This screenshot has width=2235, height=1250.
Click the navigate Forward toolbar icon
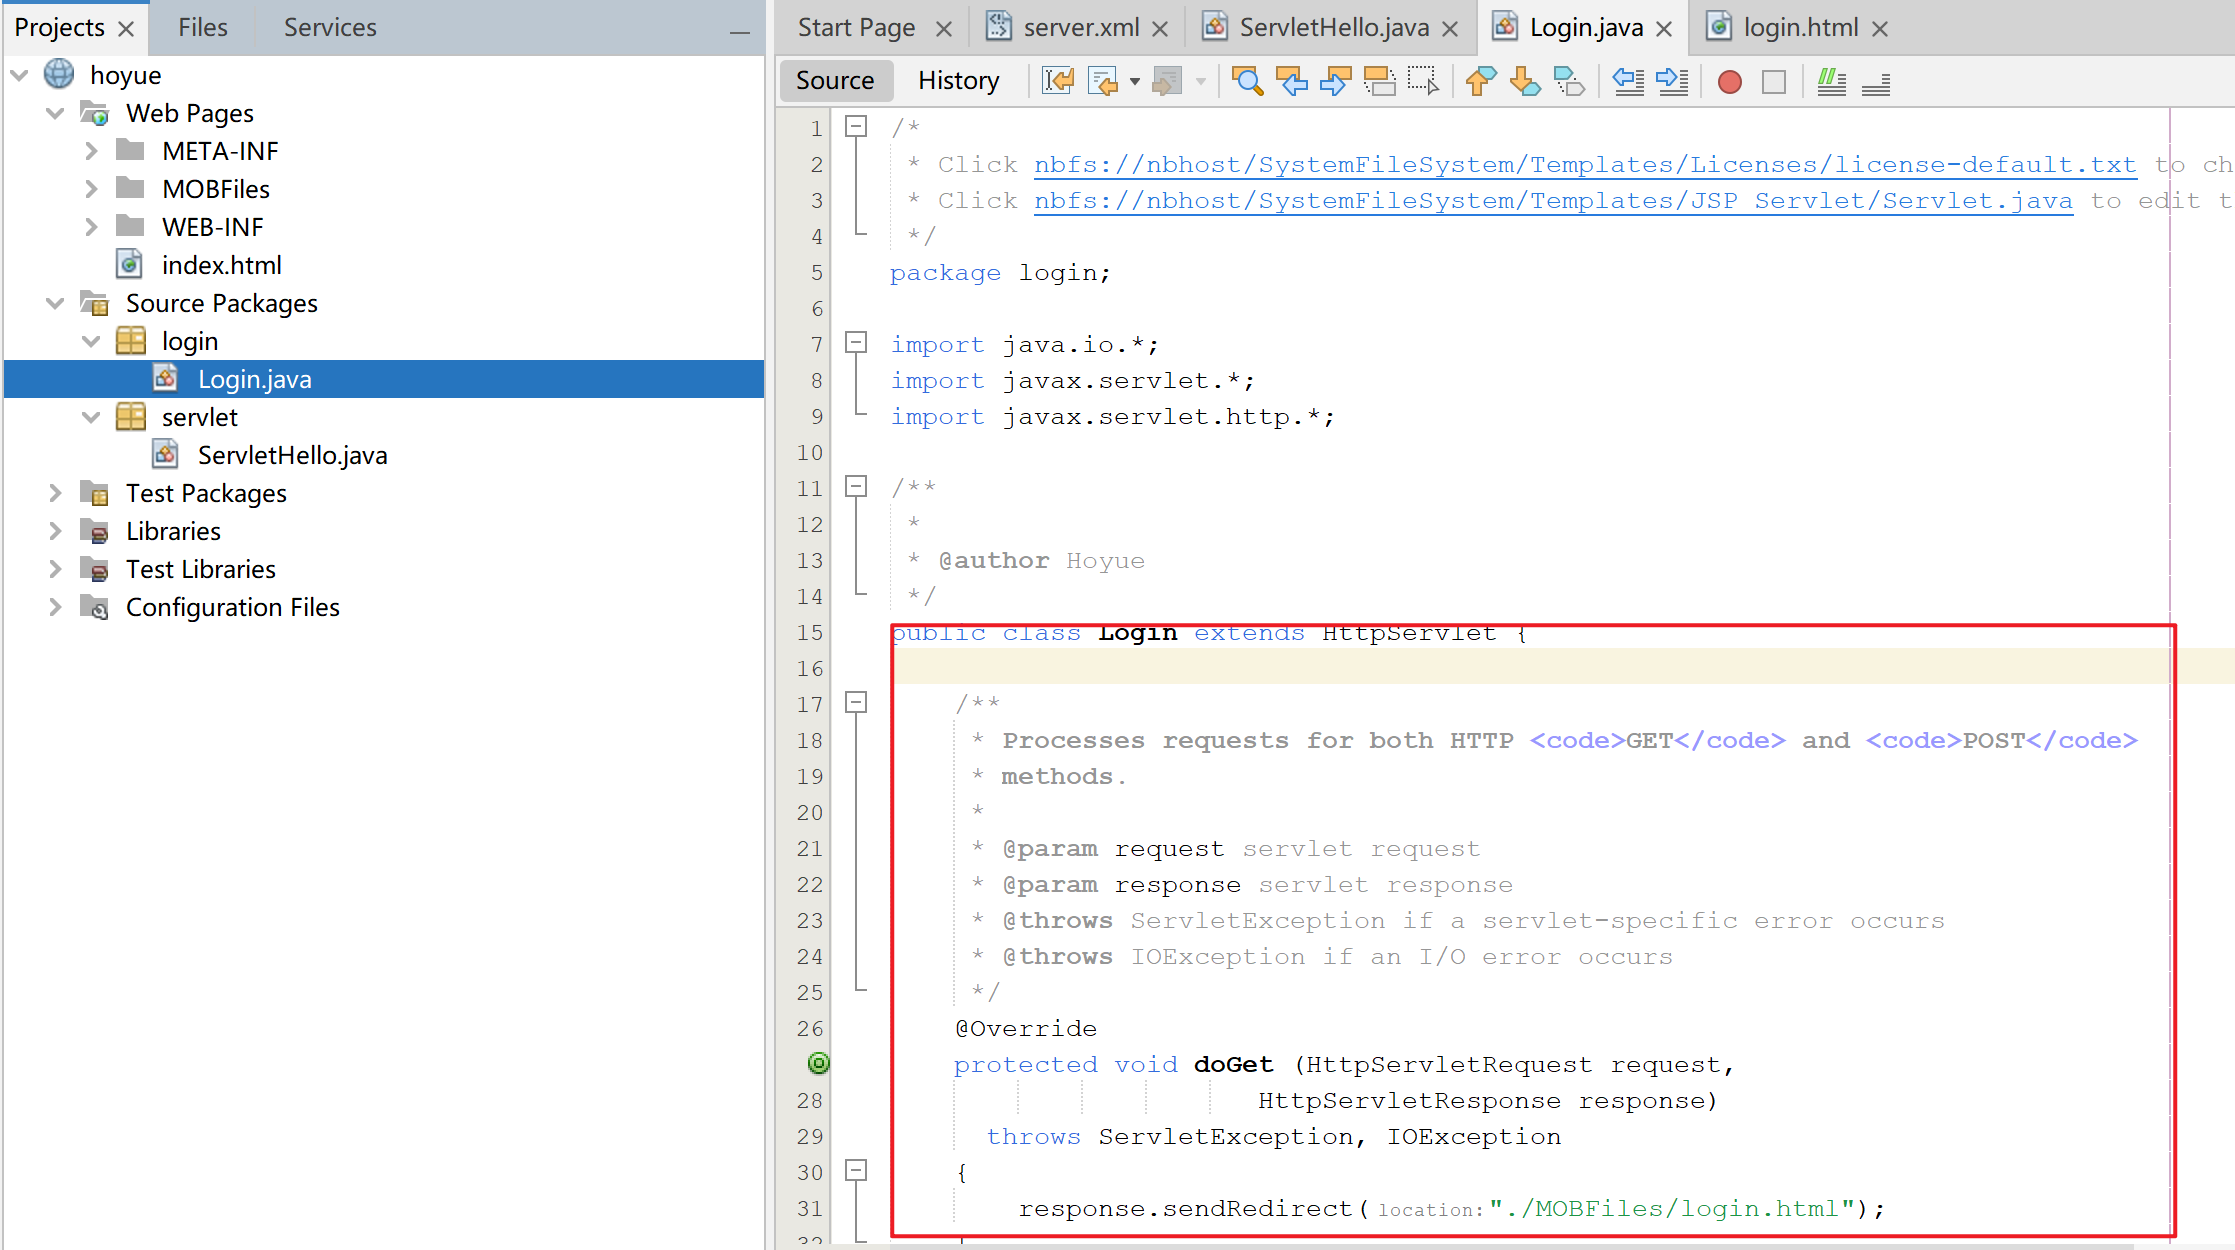click(x=1167, y=81)
